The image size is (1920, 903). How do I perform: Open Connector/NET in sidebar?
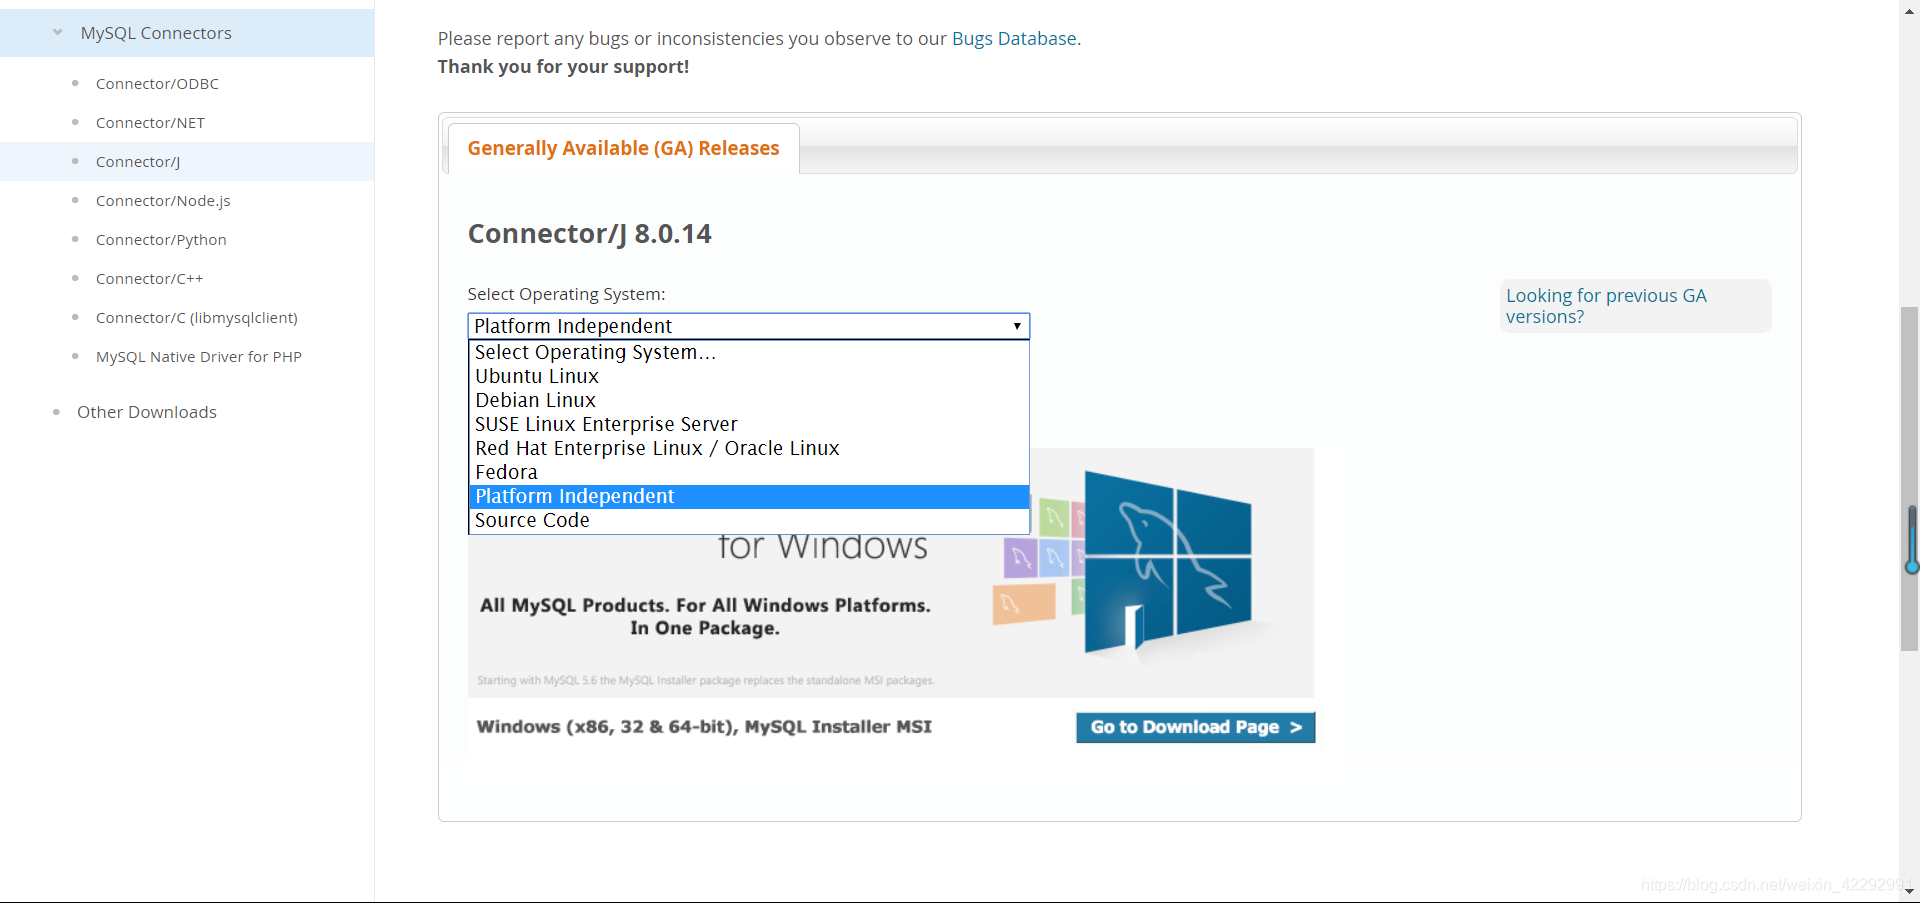pos(150,123)
